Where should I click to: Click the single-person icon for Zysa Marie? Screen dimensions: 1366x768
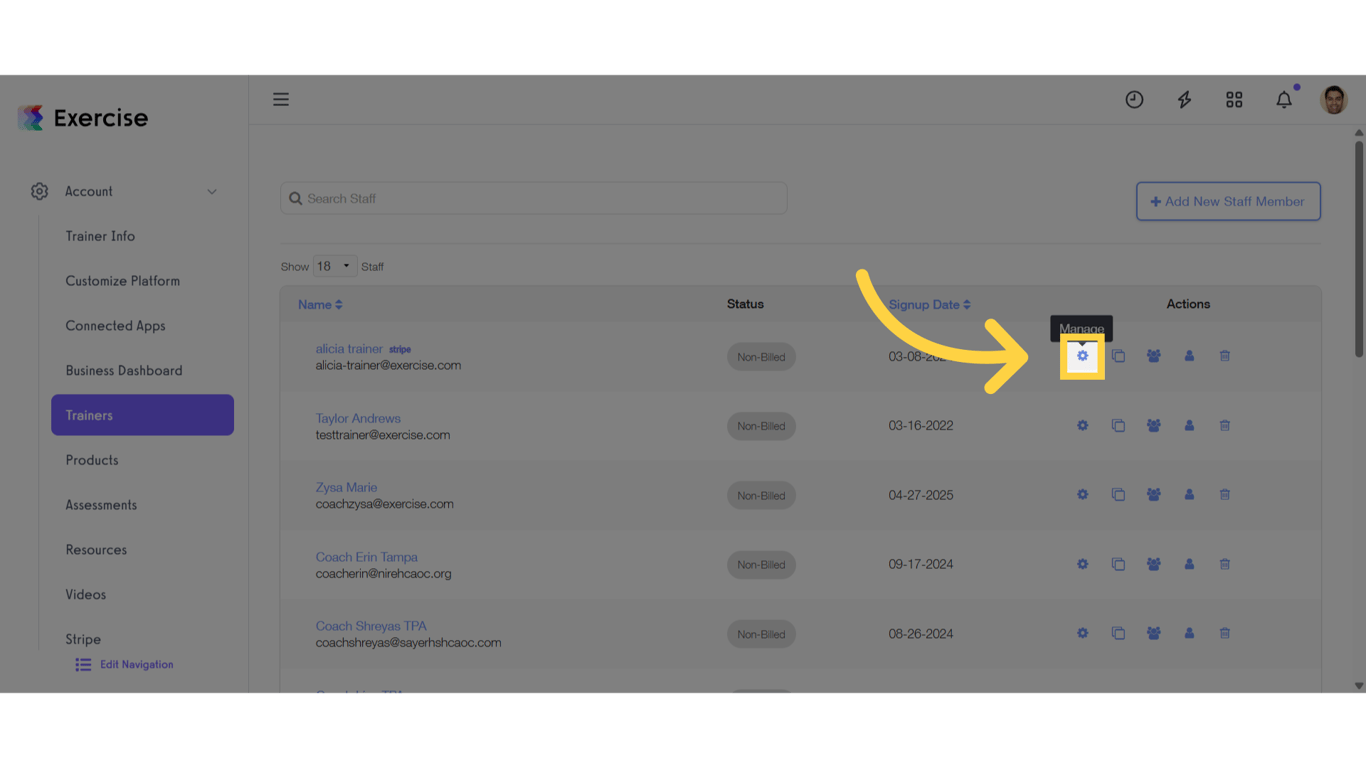pyautogui.click(x=1189, y=494)
